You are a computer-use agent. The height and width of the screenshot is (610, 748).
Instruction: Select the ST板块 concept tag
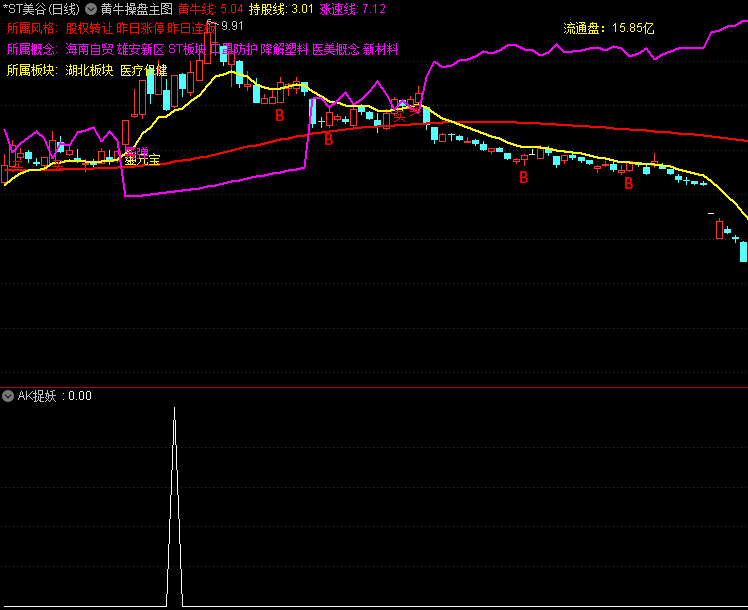tap(187, 49)
